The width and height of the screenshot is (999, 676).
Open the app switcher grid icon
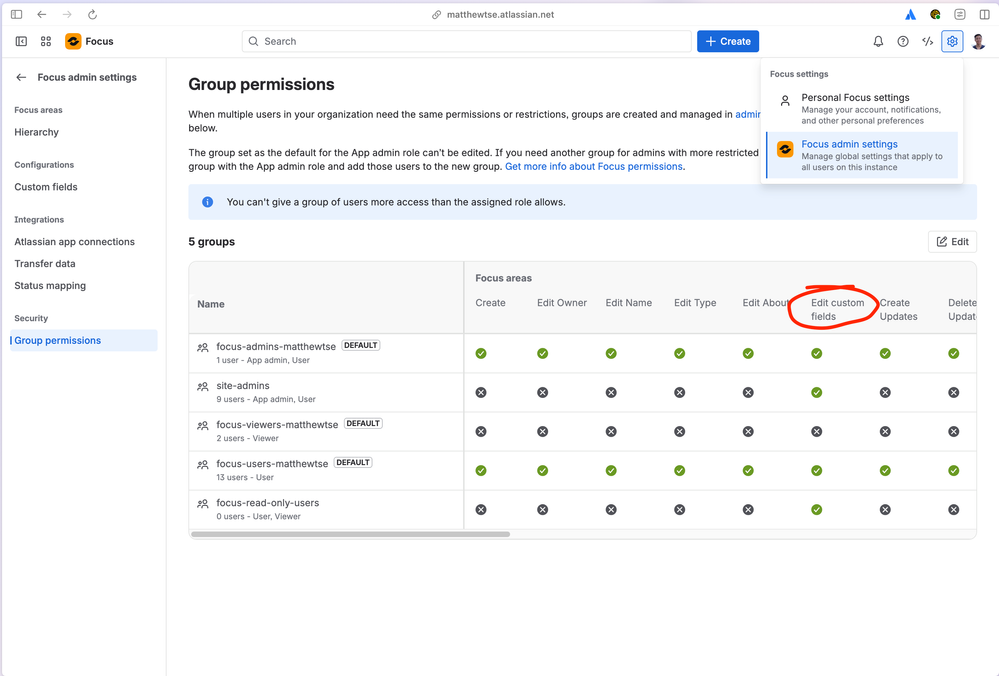tap(46, 41)
